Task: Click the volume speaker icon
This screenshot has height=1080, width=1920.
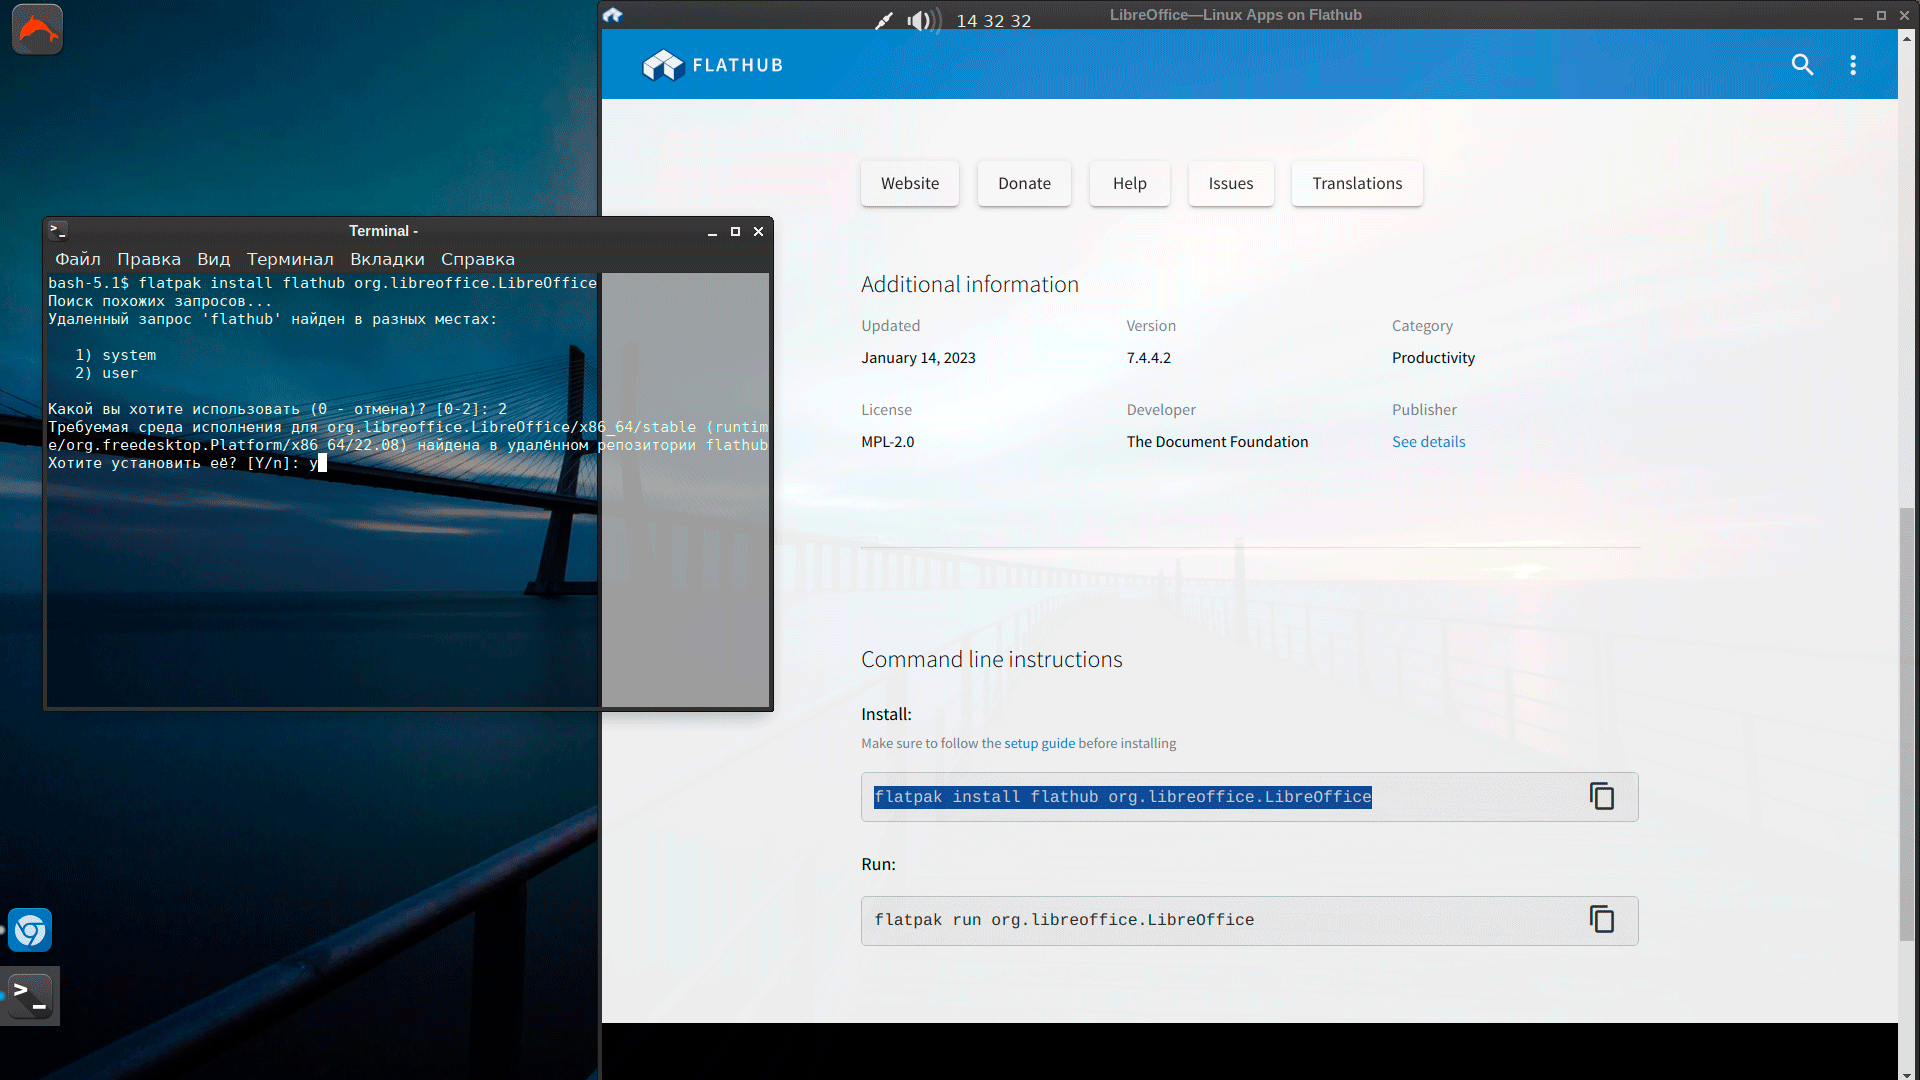Action: [x=920, y=21]
